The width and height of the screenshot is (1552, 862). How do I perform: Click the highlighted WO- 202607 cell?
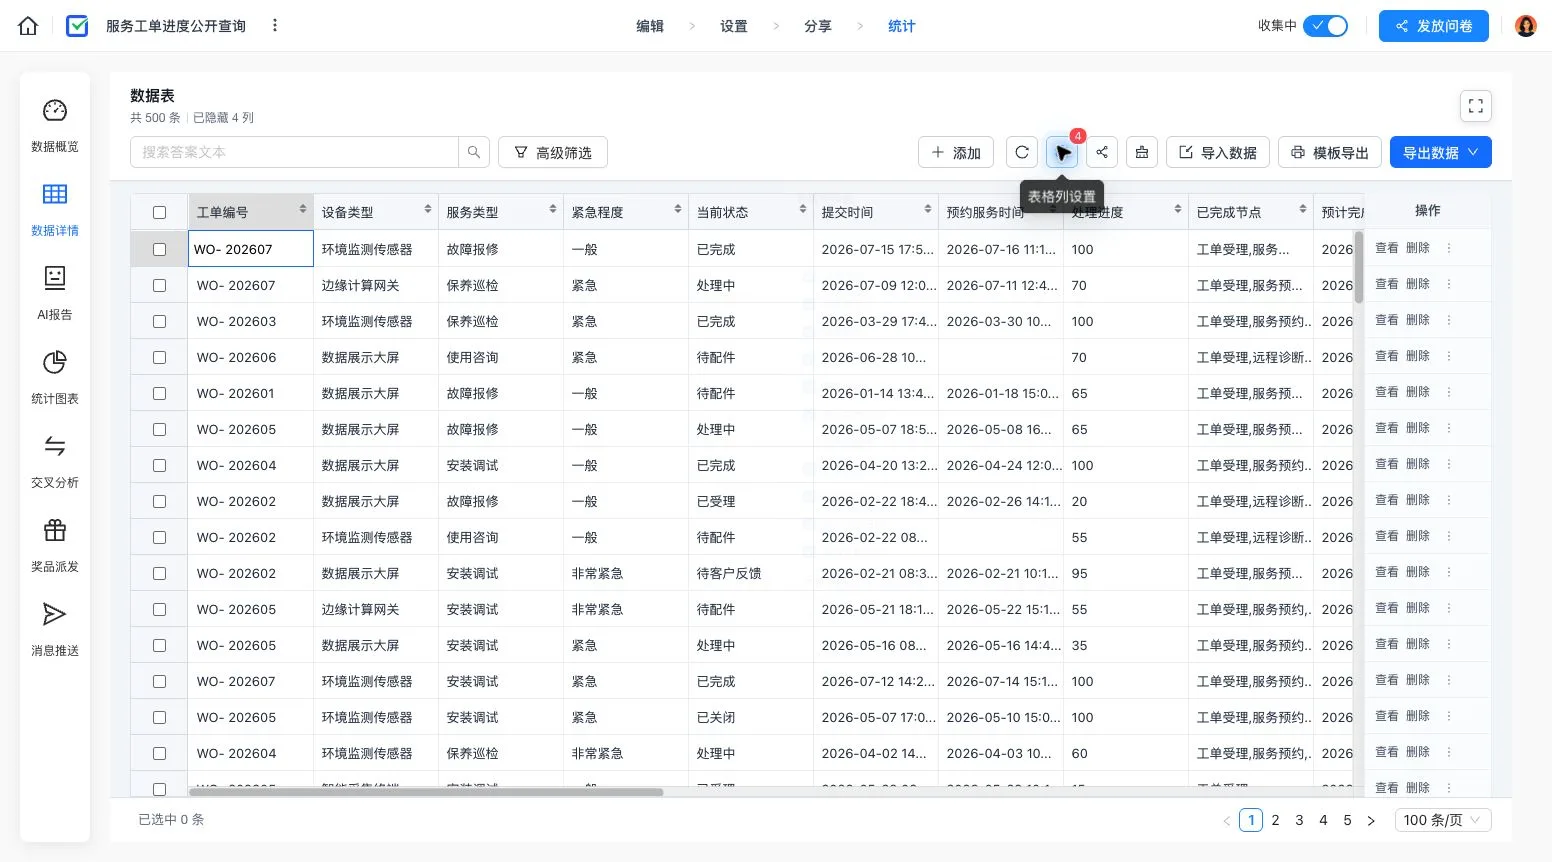click(251, 249)
